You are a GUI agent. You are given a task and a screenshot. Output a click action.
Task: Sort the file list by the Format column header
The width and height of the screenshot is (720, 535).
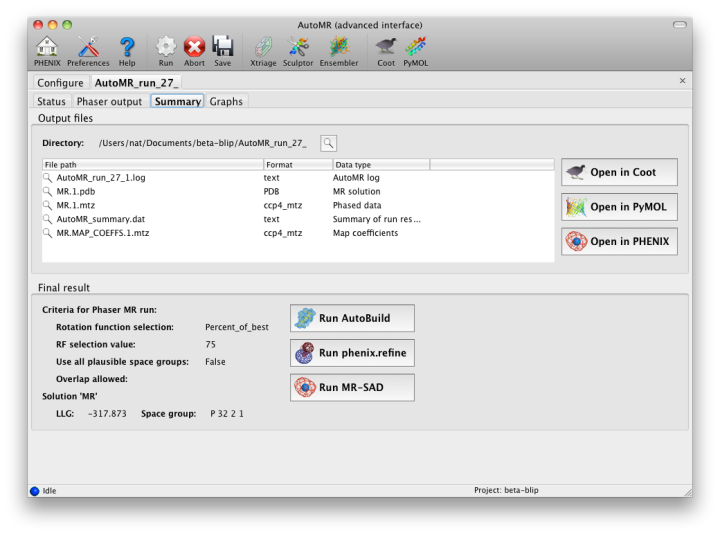click(297, 164)
